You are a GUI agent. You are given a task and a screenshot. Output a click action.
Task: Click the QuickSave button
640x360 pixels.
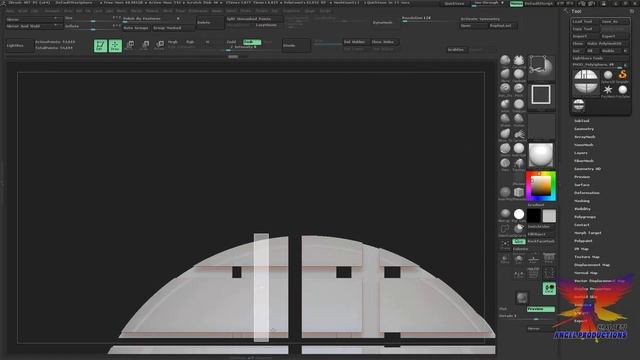point(454,4)
